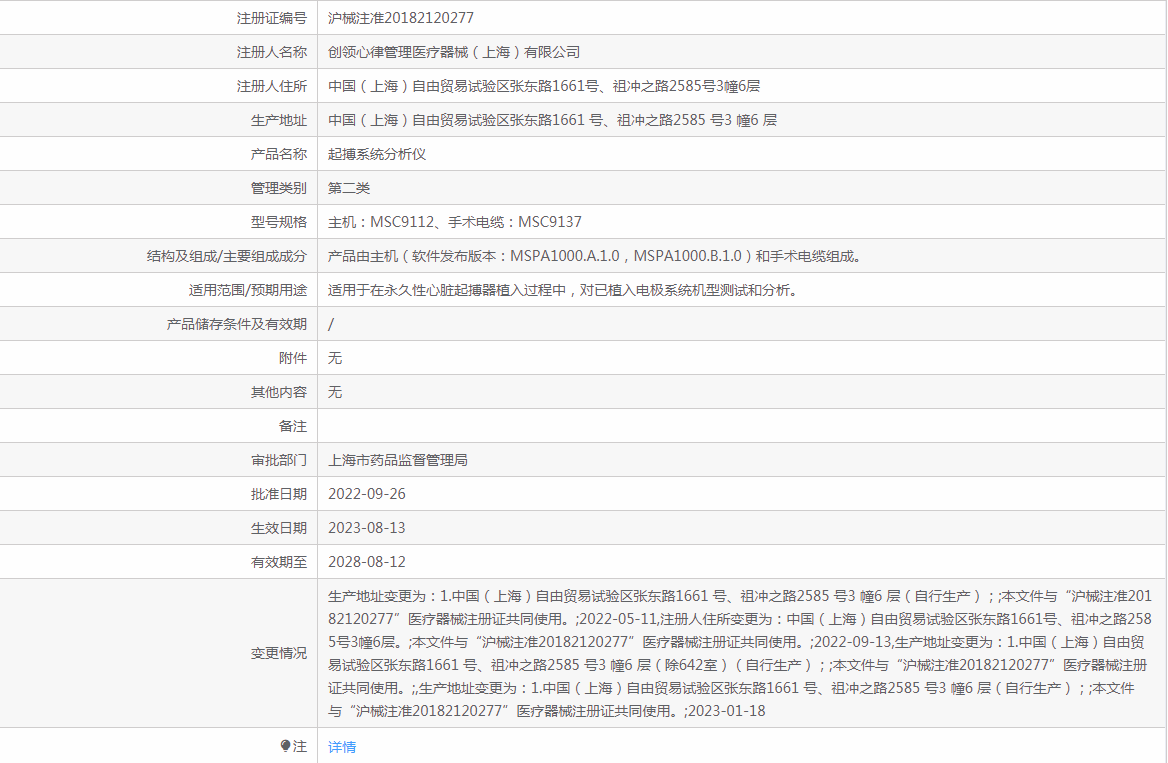Click the 备注 label
Screen dimensions: 1168x763
pos(293,426)
